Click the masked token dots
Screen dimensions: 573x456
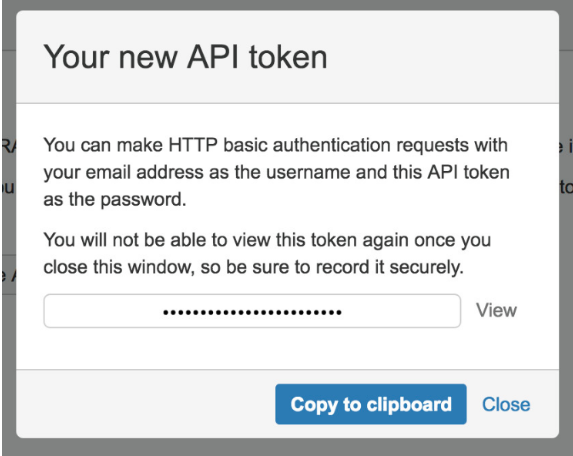pos(252,312)
